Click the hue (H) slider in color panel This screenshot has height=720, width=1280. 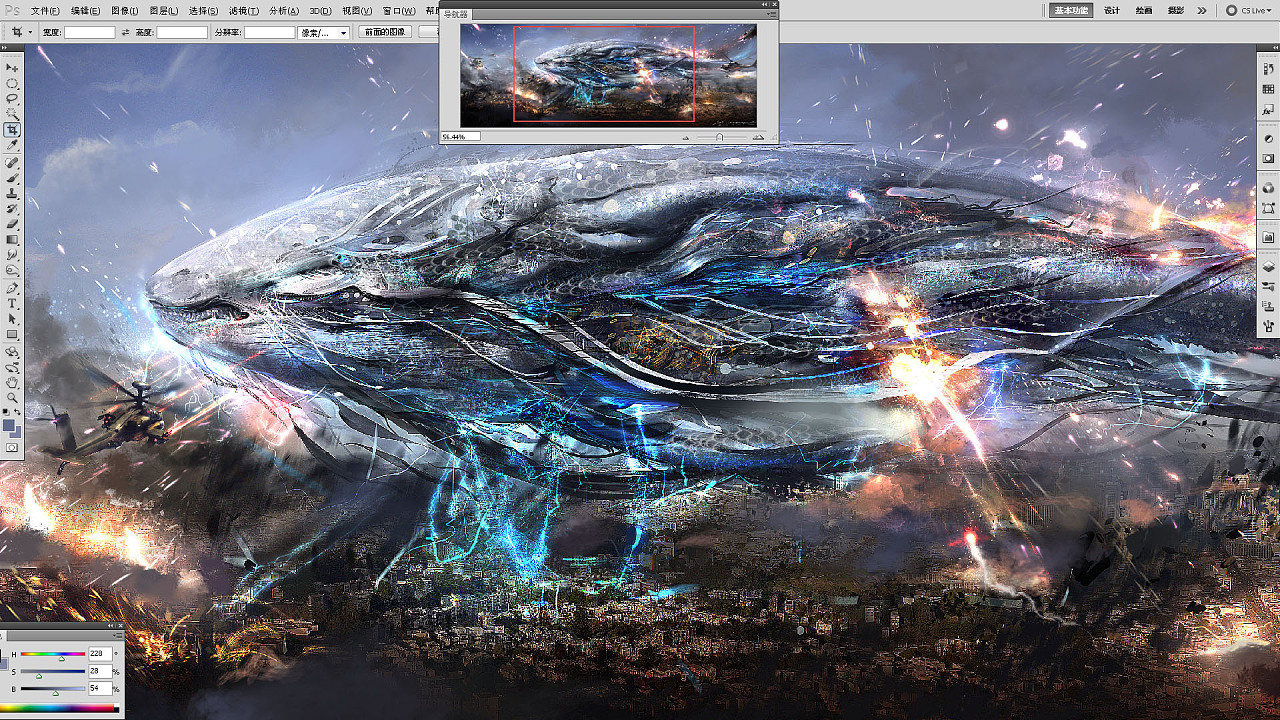[53, 654]
